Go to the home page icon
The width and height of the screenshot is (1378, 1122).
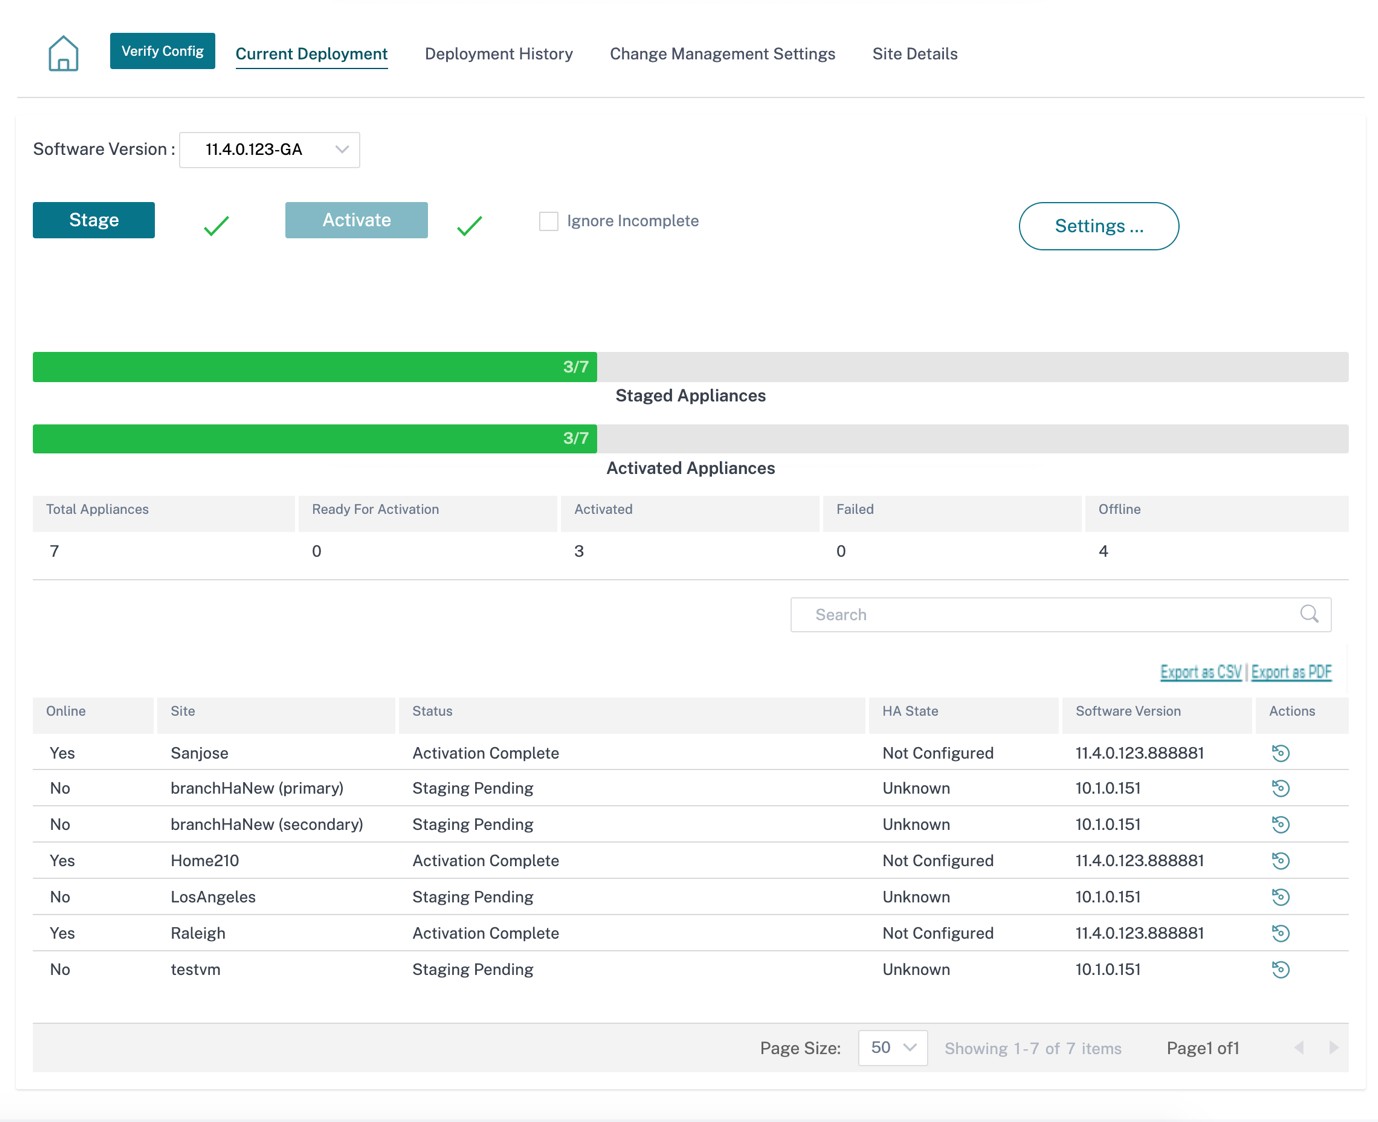point(63,53)
